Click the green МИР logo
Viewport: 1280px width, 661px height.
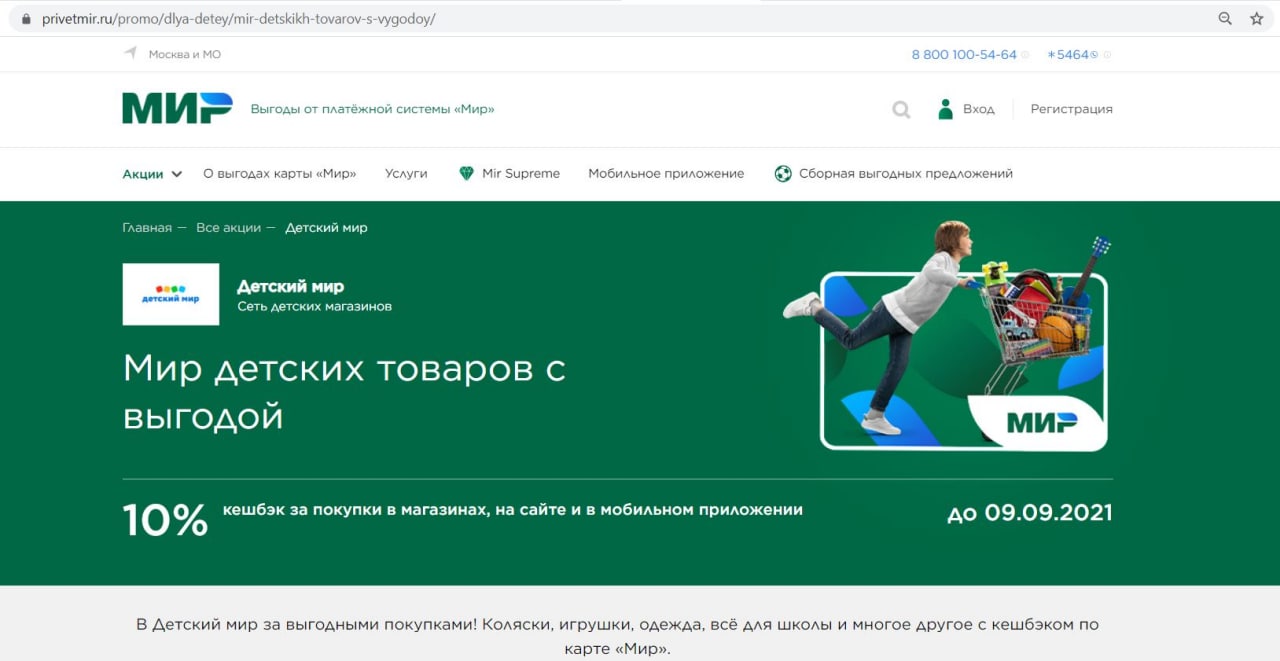coord(177,108)
